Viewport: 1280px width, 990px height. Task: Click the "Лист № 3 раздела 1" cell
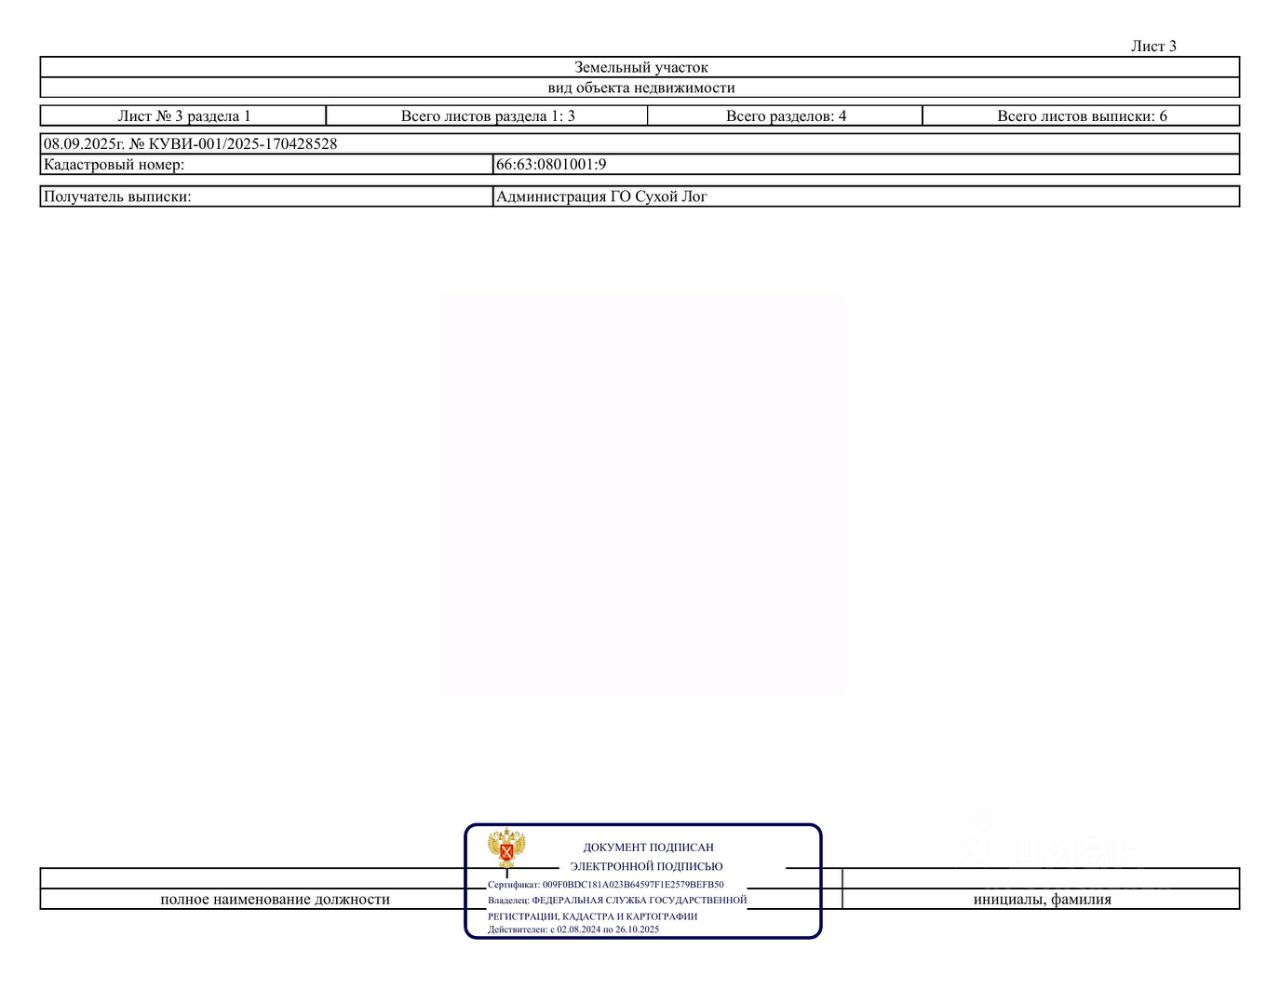point(184,116)
